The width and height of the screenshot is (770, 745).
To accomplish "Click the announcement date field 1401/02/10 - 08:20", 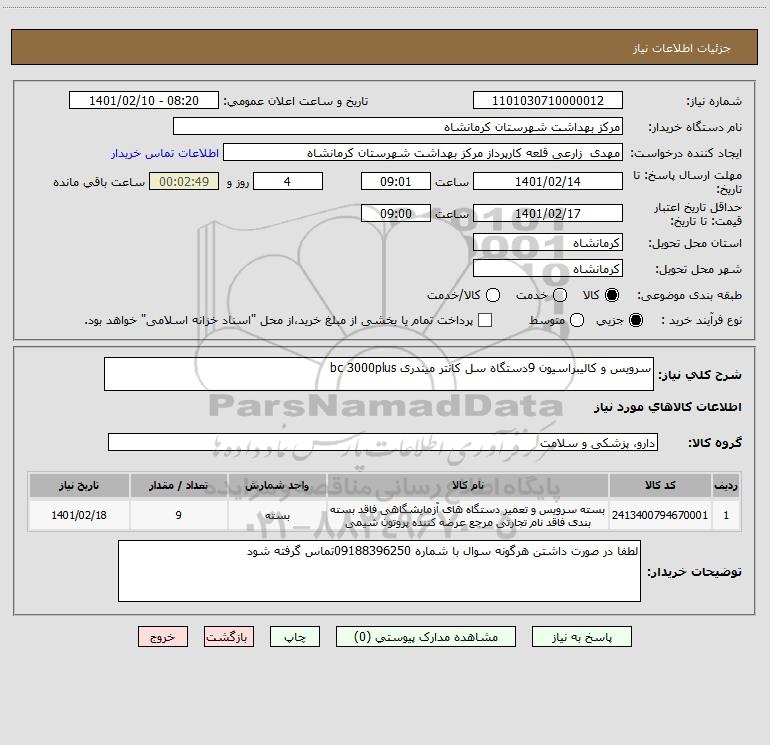I will (x=144, y=101).
